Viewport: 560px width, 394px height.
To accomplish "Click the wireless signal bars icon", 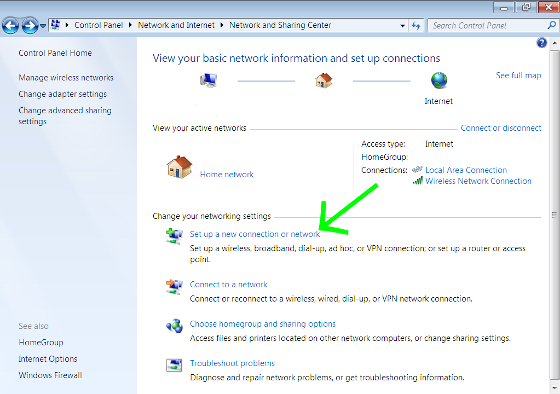I will (x=418, y=181).
